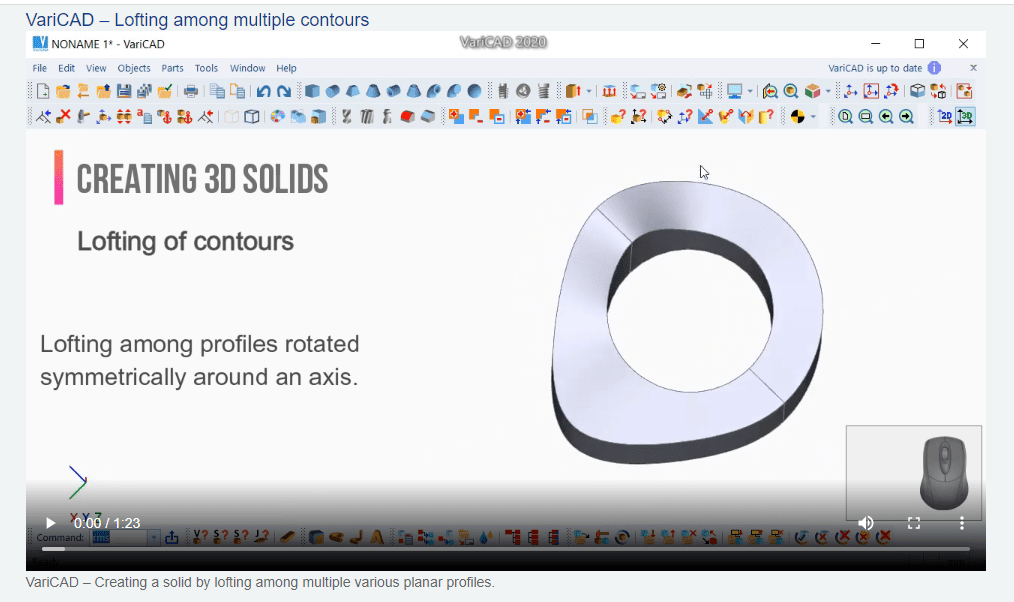Open the Tools menu
The height and width of the screenshot is (602, 1014).
(x=206, y=68)
